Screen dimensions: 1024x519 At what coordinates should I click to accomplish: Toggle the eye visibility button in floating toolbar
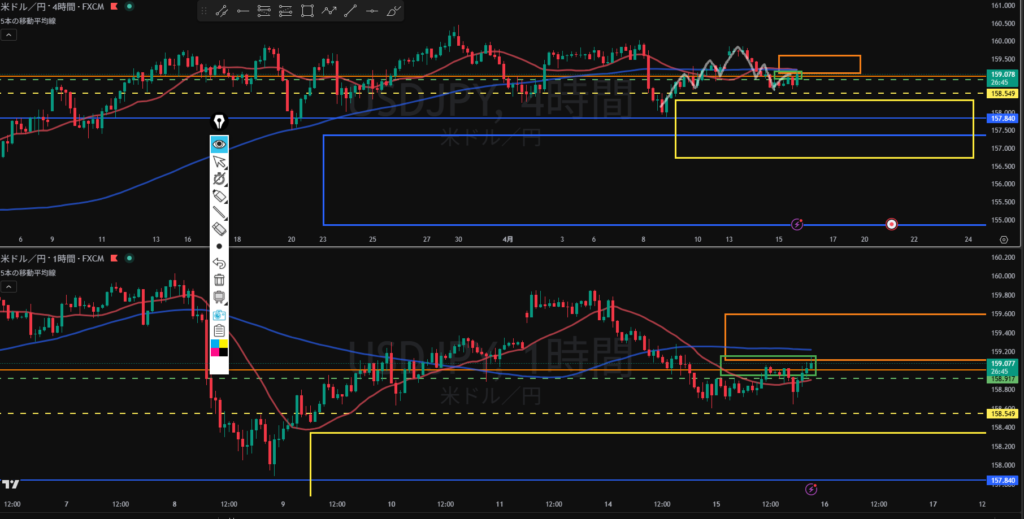(x=219, y=144)
